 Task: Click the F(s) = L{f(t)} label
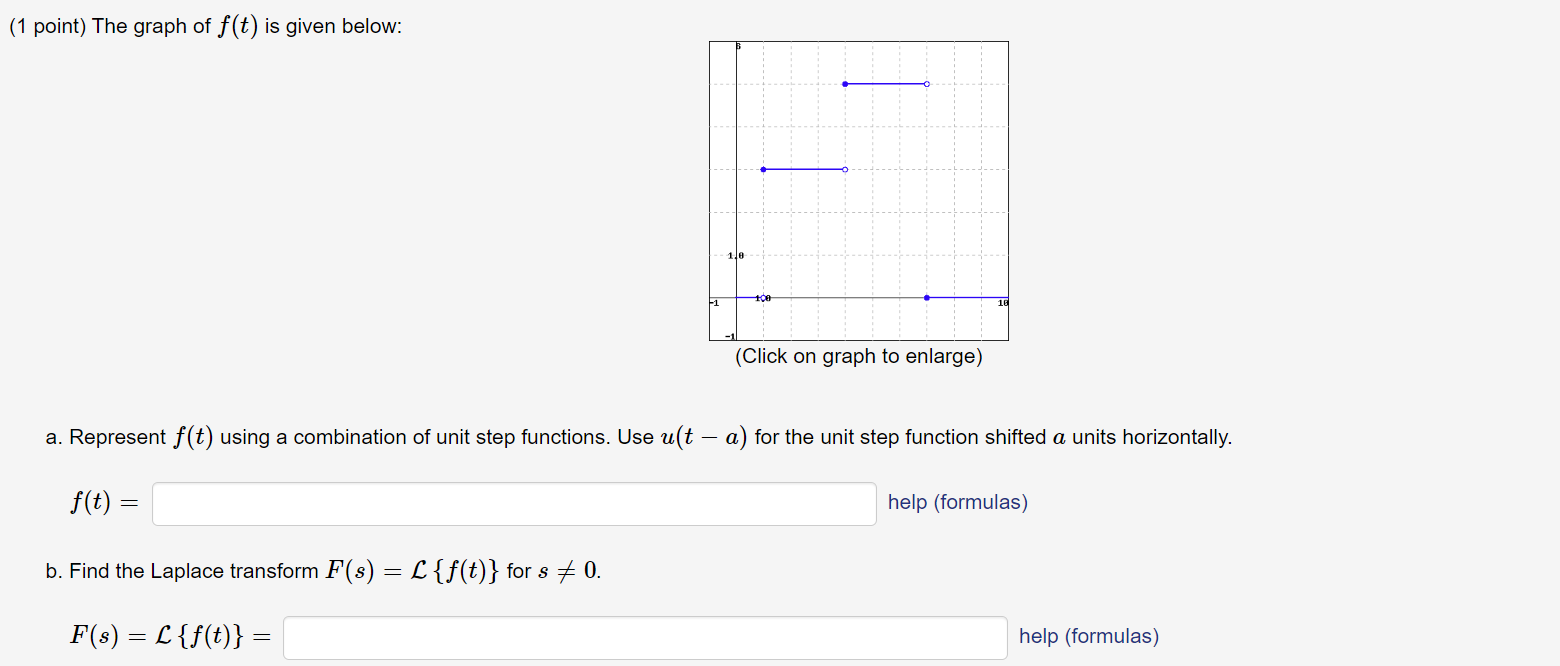tap(165, 637)
